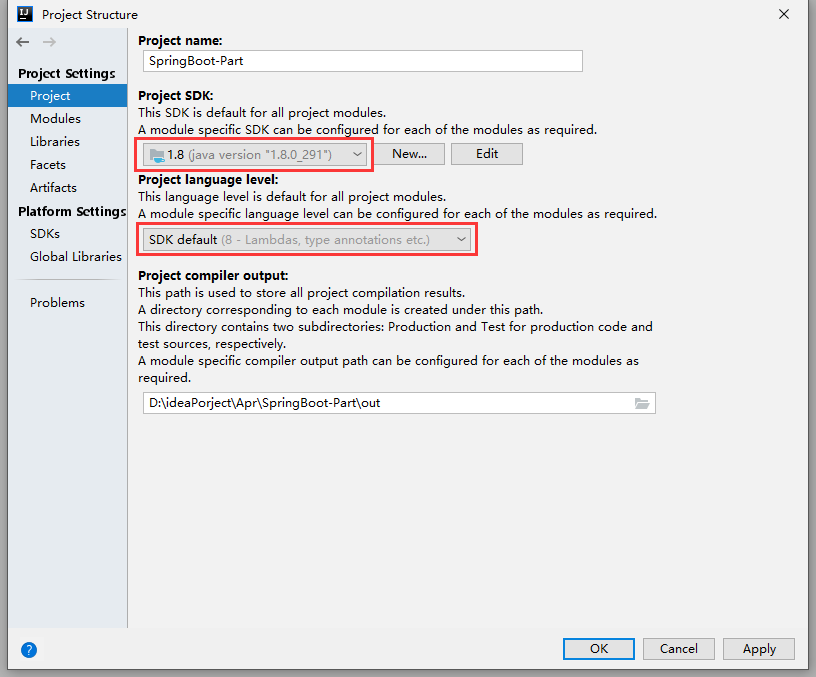Expand the Project SDK 1.8 dropdown arrow
Viewport: 816px width, 677px height.
tap(357, 155)
